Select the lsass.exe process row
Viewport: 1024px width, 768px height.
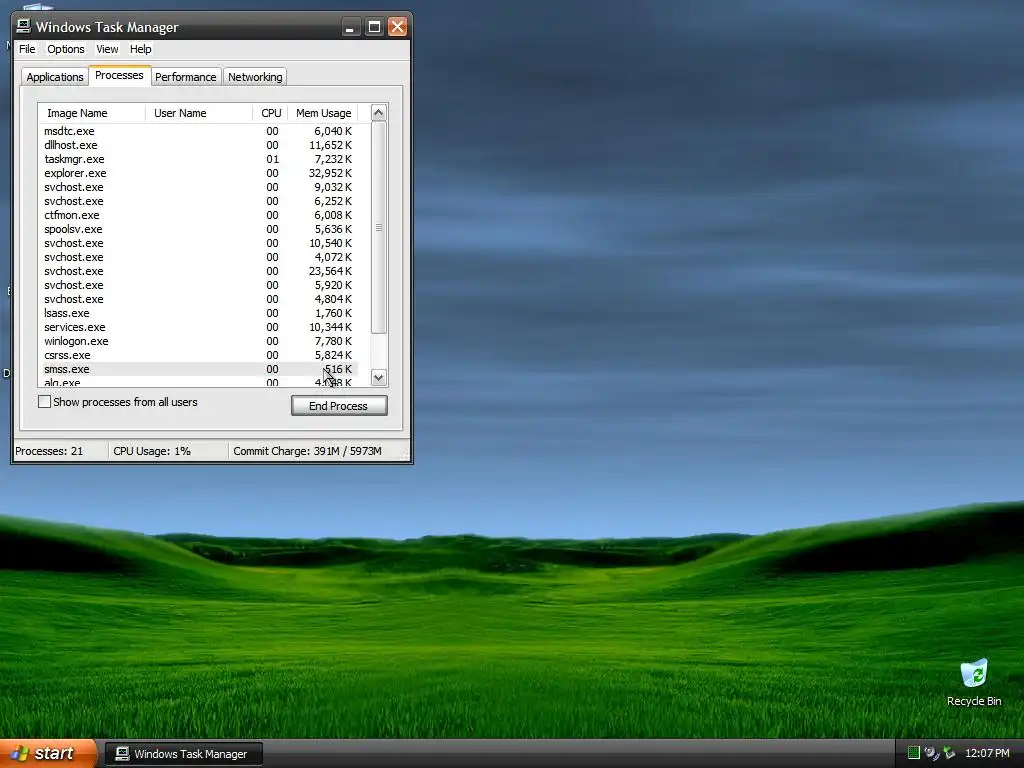coord(198,313)
